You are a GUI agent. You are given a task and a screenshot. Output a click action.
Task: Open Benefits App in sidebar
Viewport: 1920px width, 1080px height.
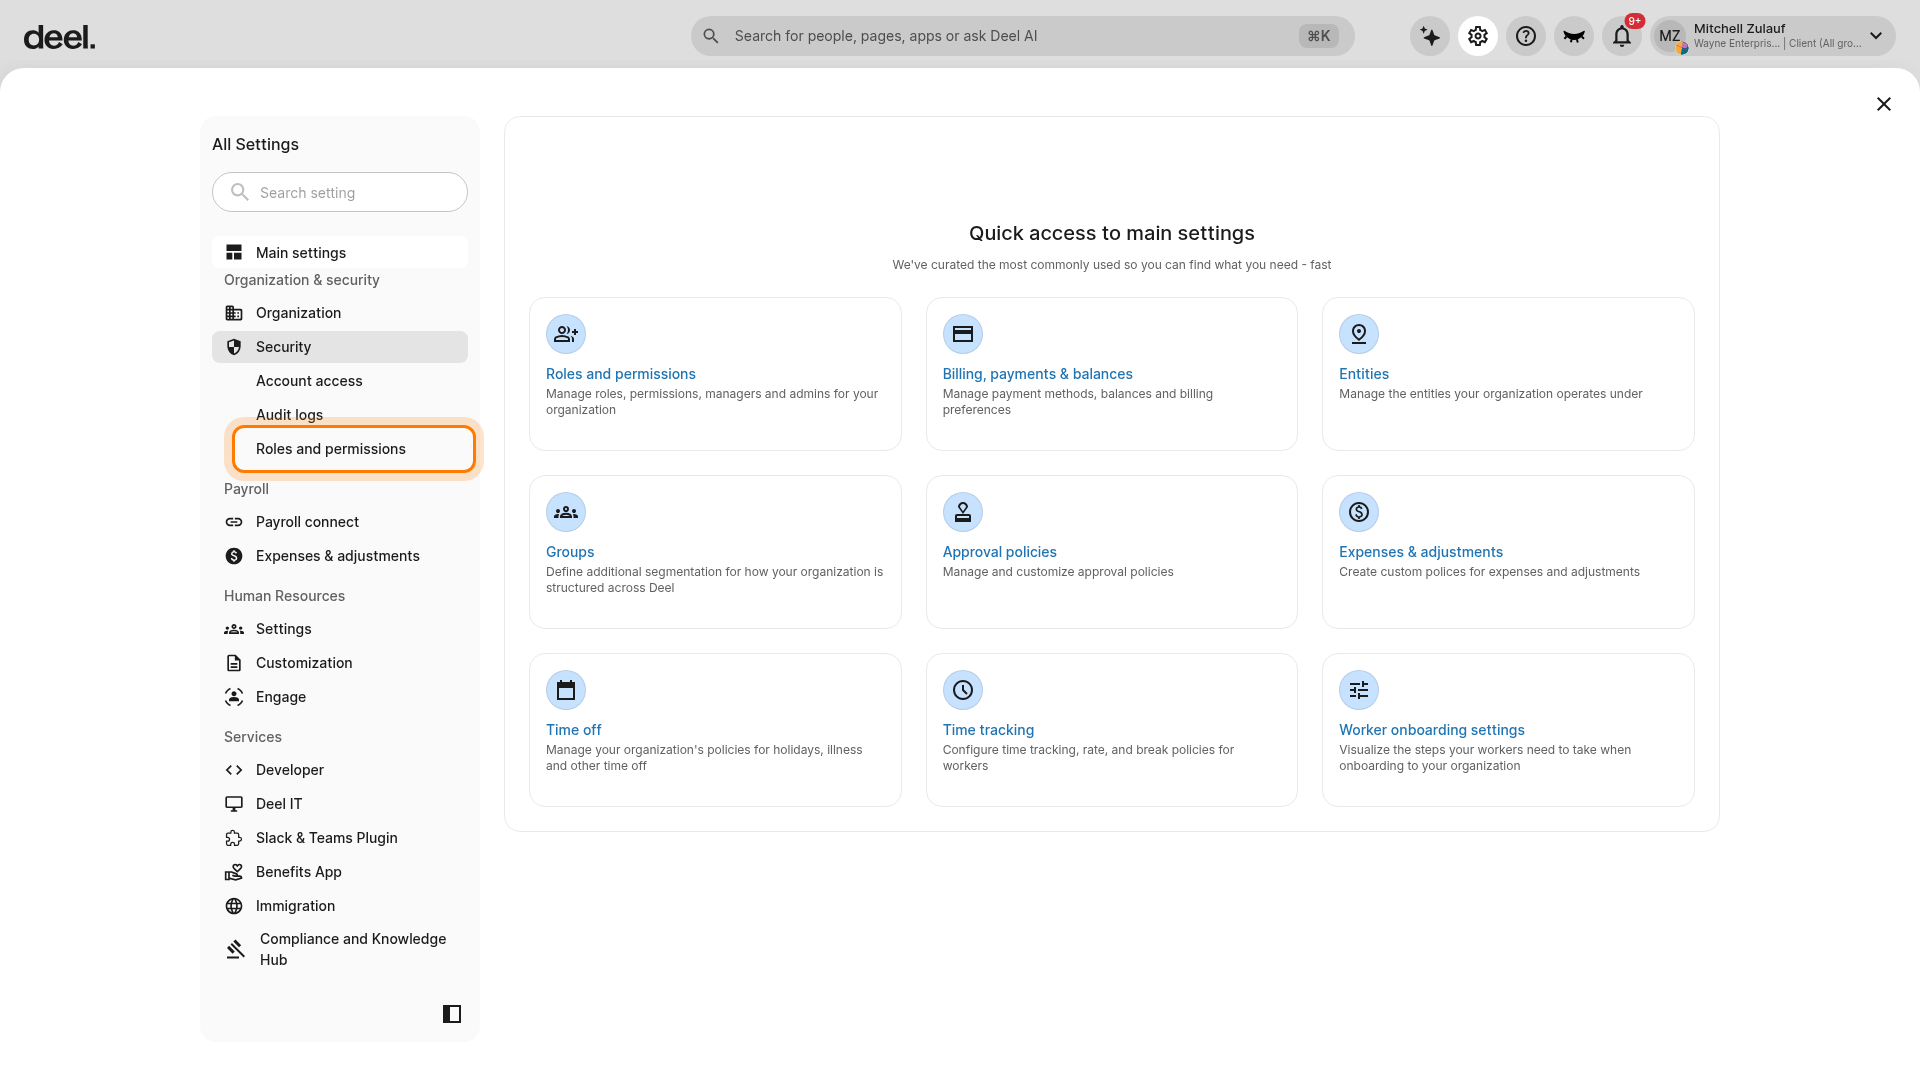(x=340, y=872)
